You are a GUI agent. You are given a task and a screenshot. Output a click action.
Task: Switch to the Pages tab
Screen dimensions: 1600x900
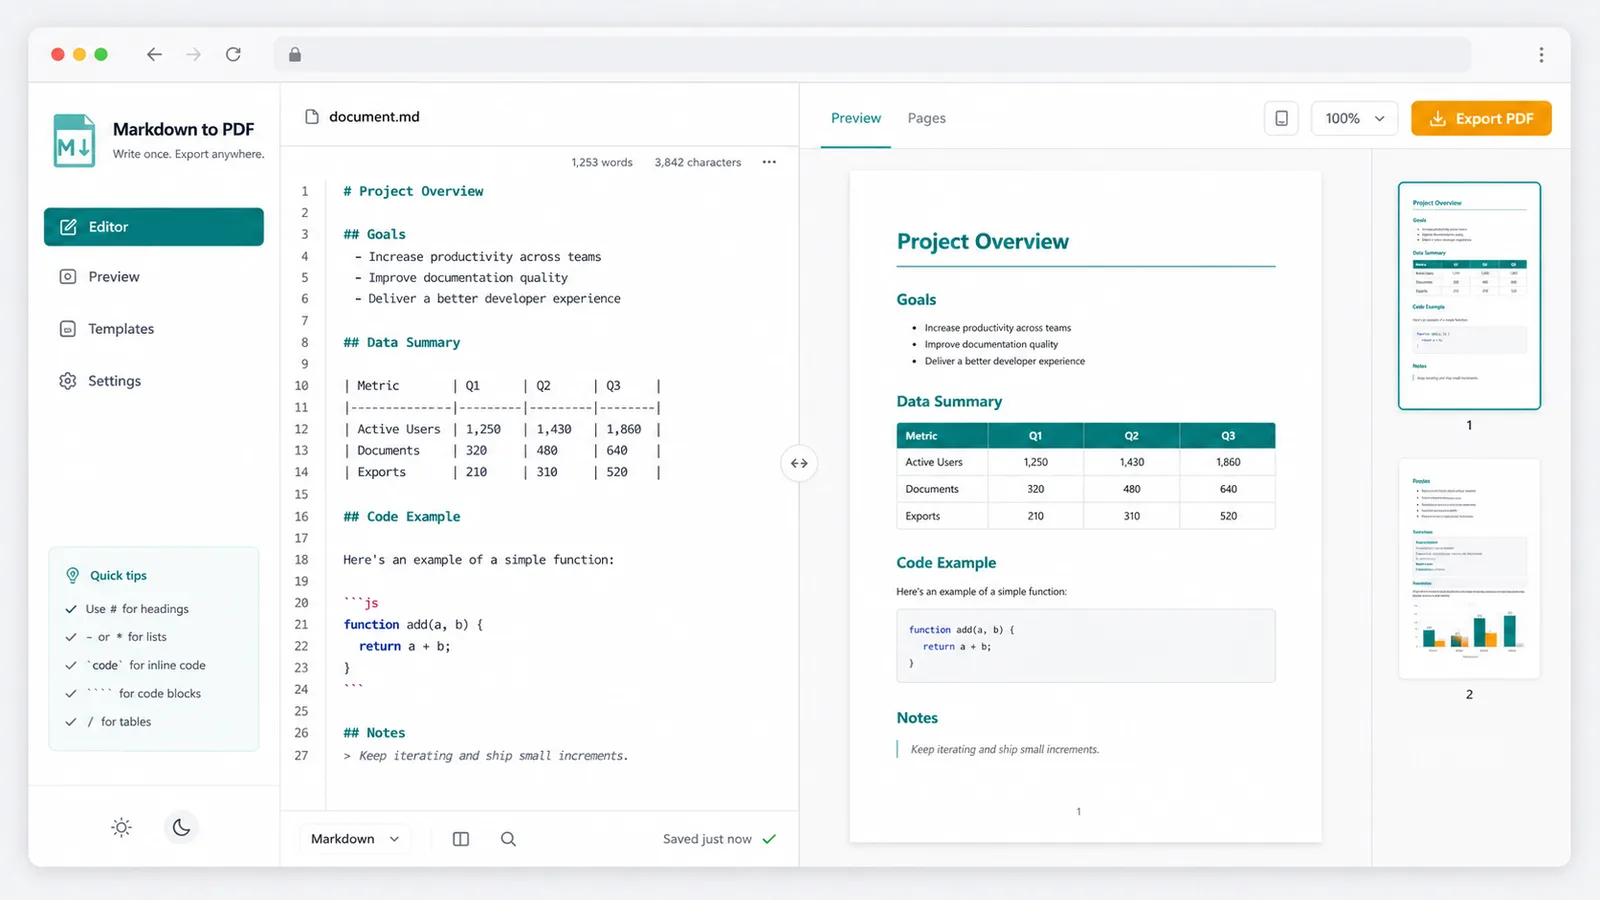pos(926,118)
